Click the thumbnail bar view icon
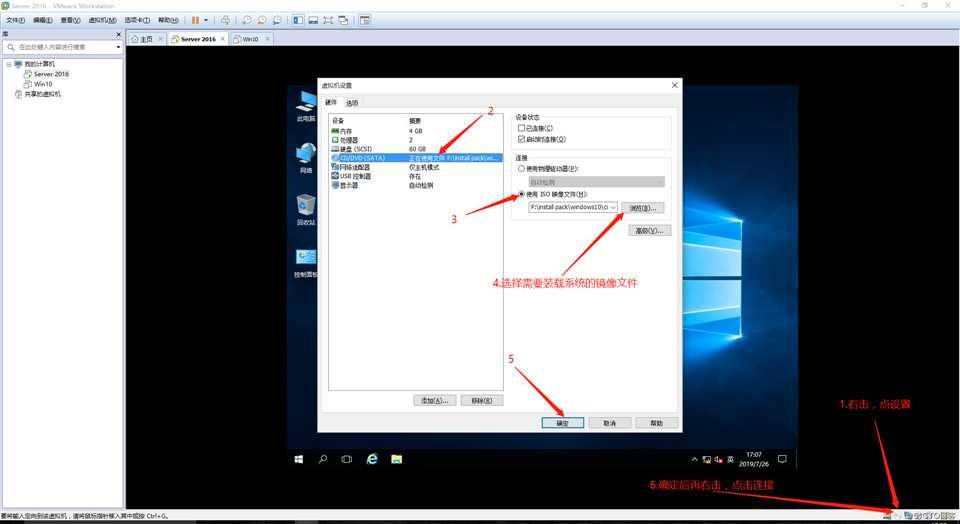This screenshot has width=960, height=524. [x=313, y=20]
